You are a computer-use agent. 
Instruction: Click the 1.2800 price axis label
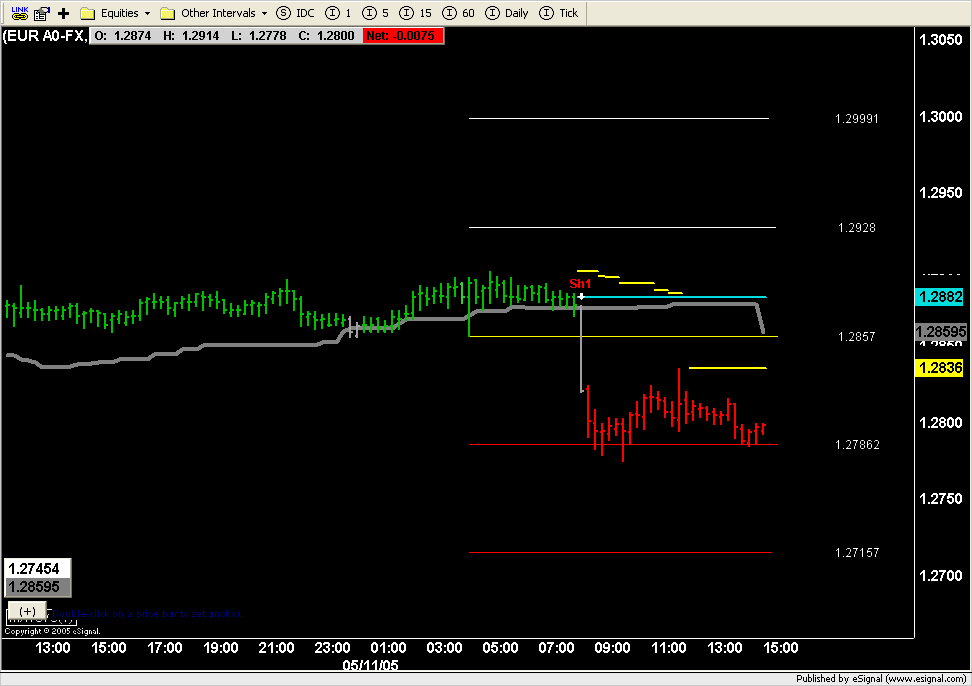tap(940, 423)
